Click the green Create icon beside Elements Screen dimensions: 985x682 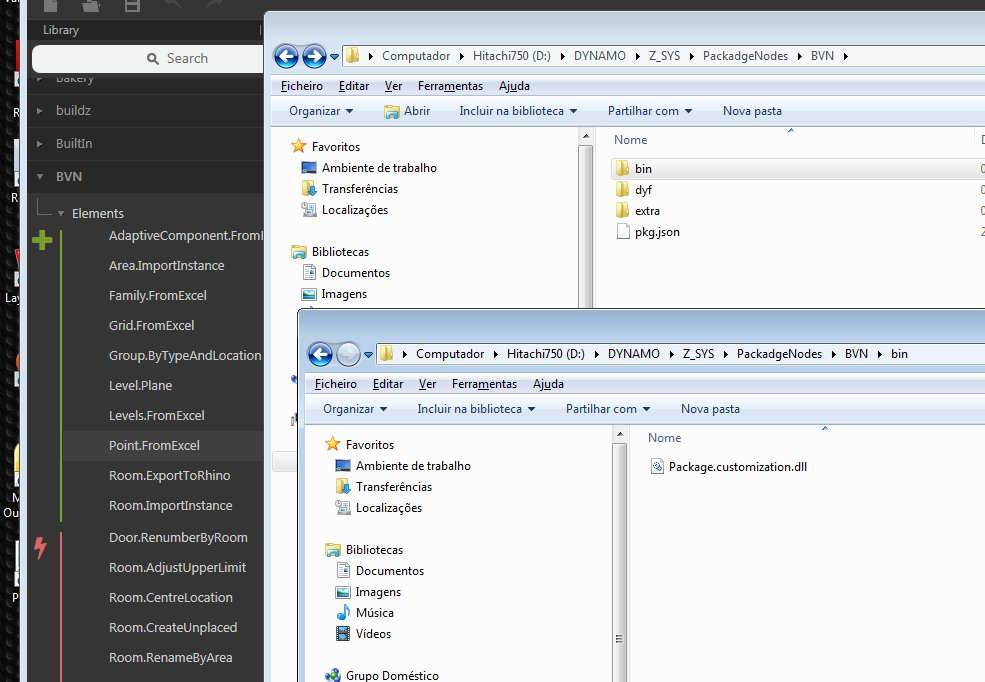pyautogui.click(x=41, y=240)
